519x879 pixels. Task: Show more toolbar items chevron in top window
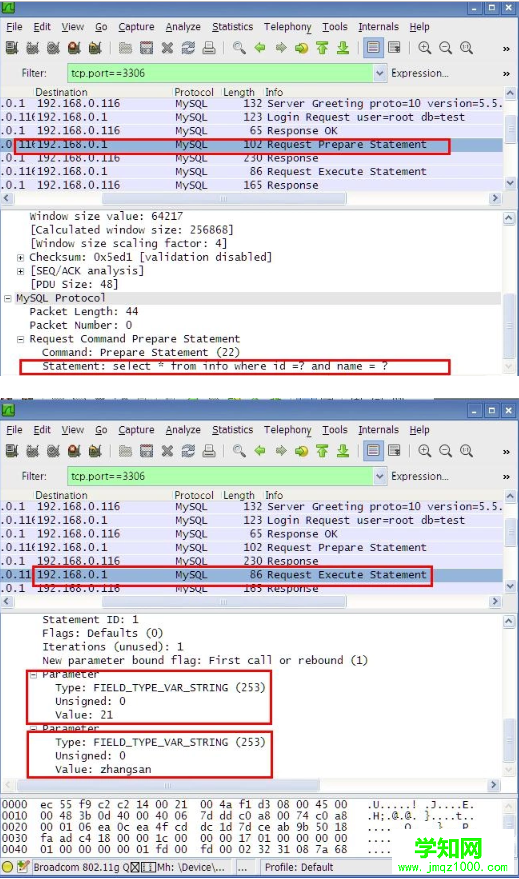[x=506, y=49]
